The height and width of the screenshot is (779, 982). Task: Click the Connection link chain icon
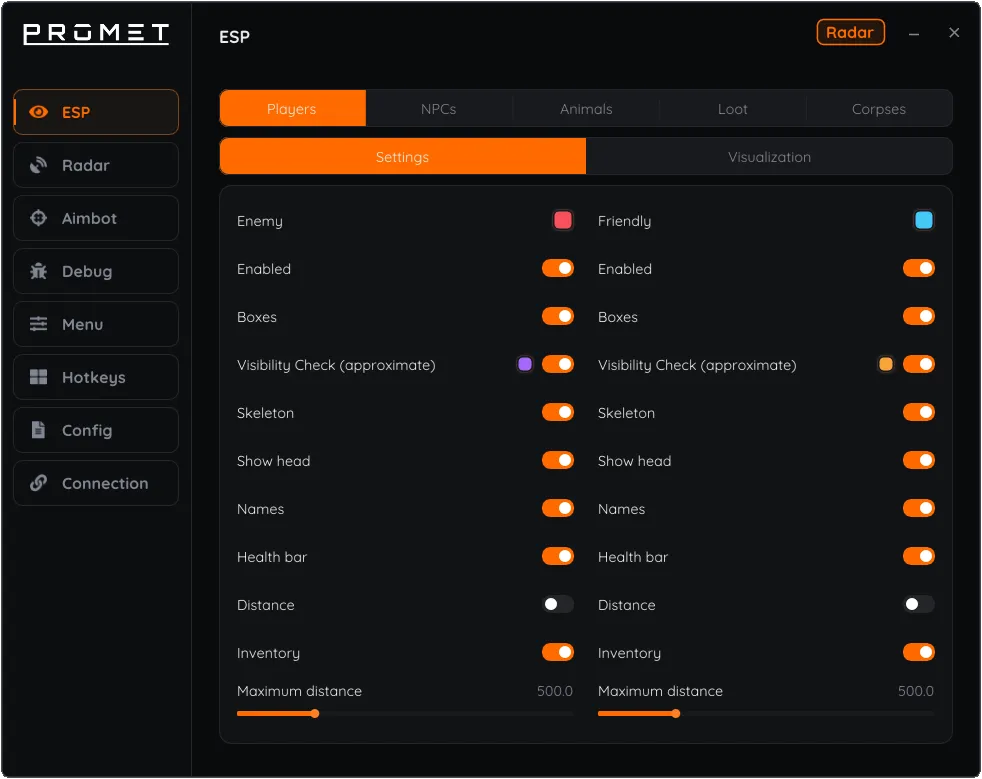click(38, 483)
